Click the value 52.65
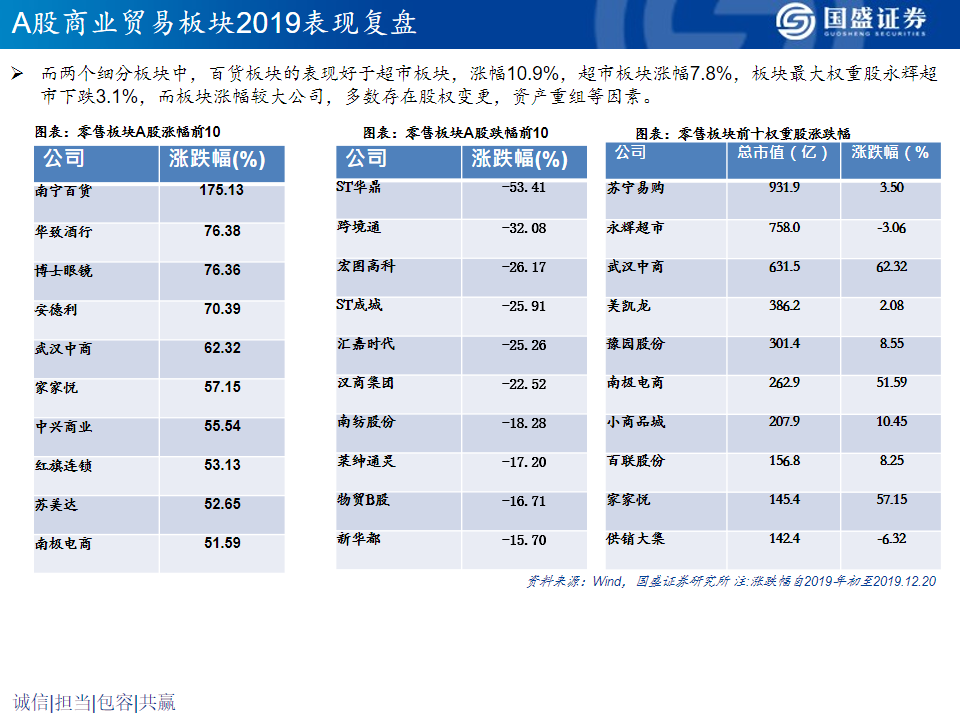The width and height of the screenshot is (960, 720). 222,504
